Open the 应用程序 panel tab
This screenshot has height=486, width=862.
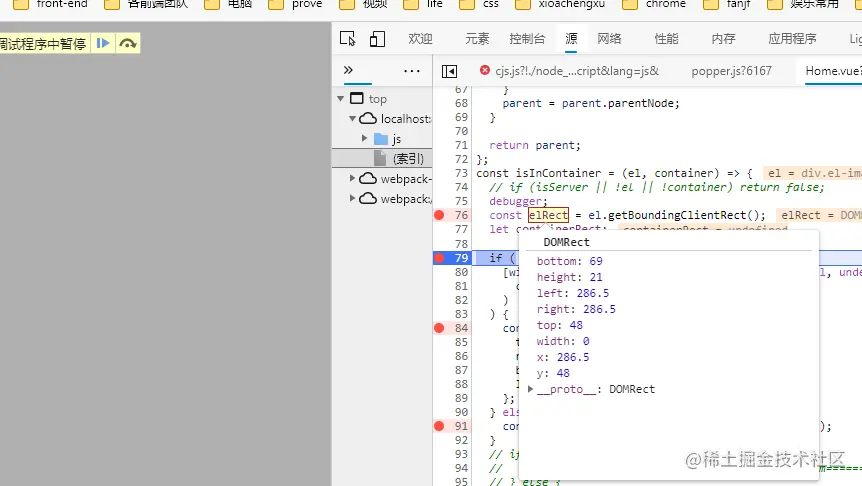pos(792,38)
